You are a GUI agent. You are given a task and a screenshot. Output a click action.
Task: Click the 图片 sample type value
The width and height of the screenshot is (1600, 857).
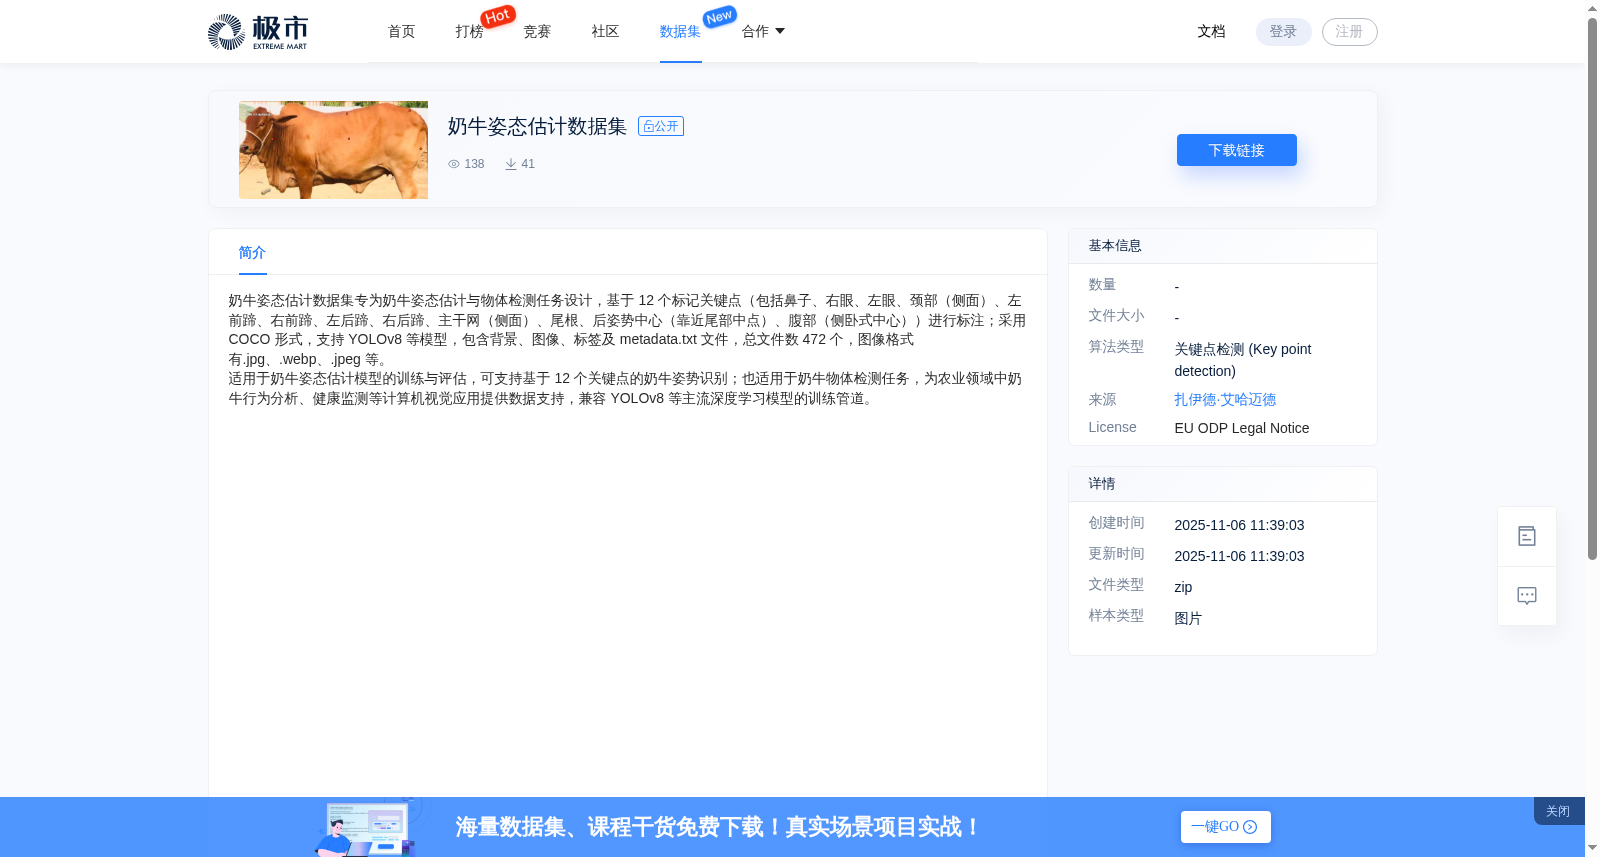1188,618
